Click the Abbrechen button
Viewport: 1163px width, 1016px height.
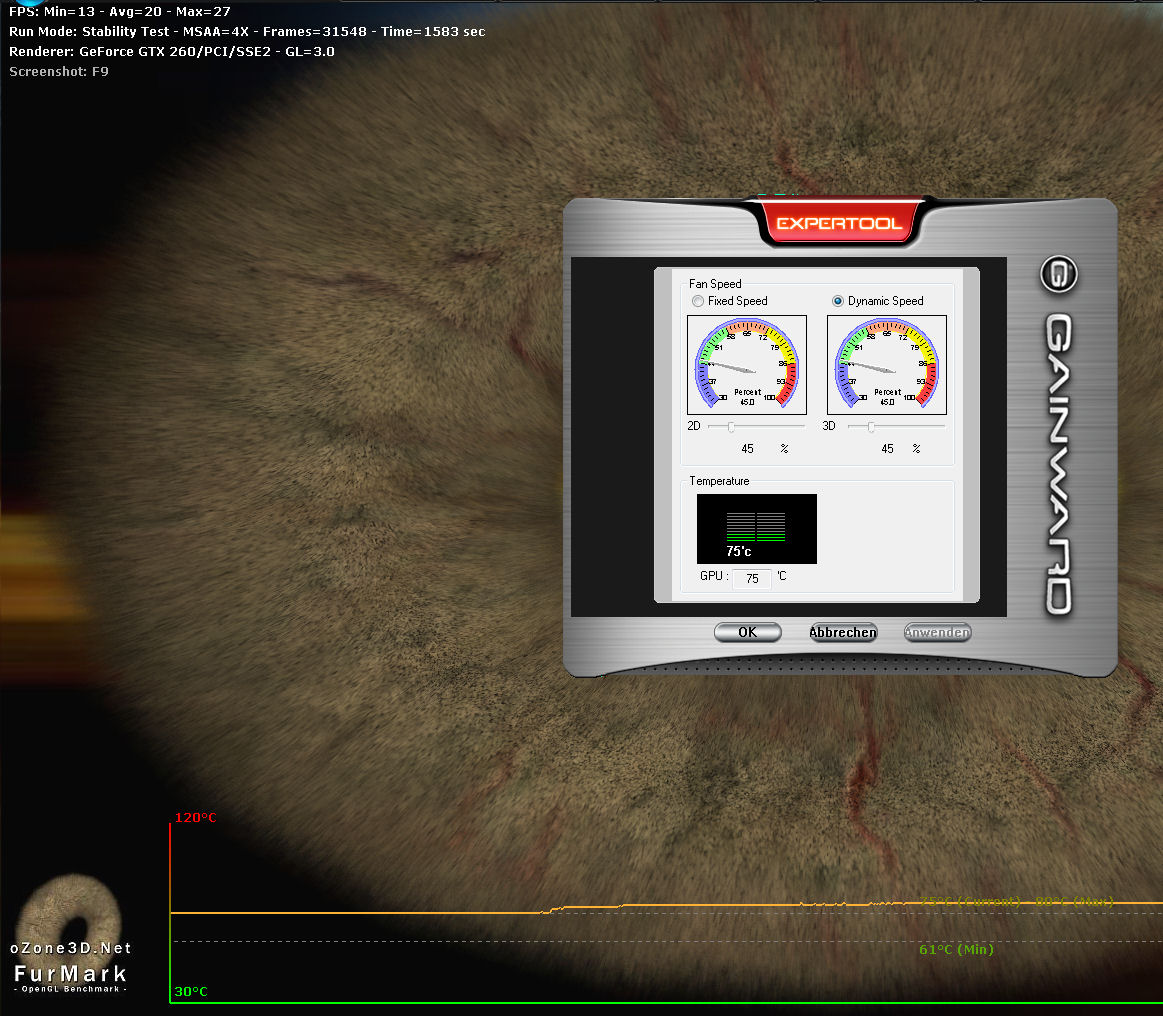(843, 633)
